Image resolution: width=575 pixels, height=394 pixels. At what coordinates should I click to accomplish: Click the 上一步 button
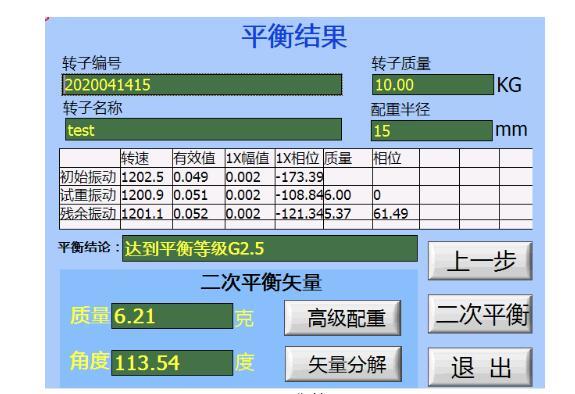480,261
